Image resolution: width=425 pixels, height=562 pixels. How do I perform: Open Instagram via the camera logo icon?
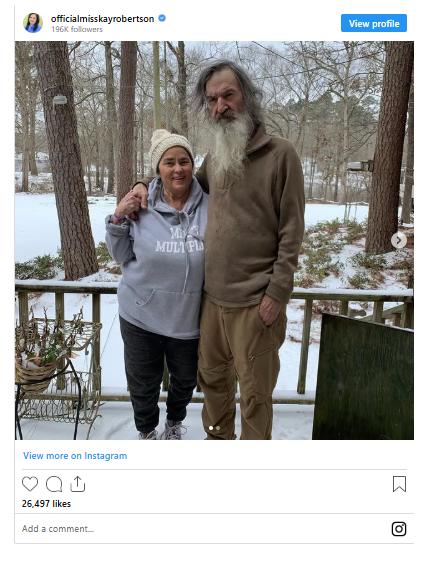coord(399,529)
